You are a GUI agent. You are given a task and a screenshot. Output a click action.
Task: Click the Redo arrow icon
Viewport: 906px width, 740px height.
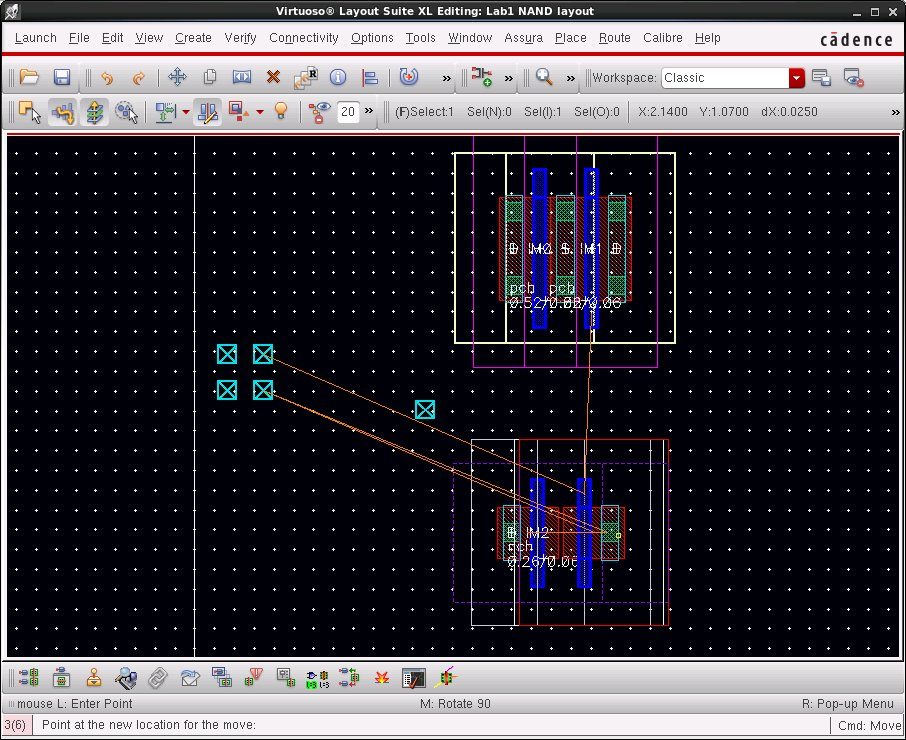point(139,77)
